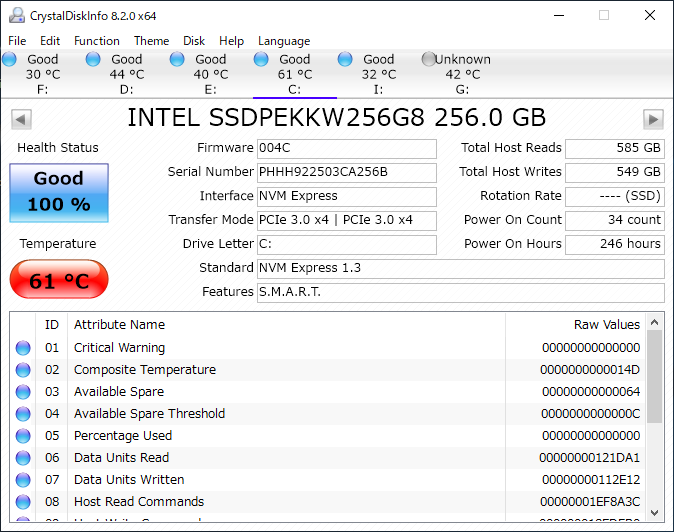Click raw value 0000000121DA1

(x=589, y=458)
